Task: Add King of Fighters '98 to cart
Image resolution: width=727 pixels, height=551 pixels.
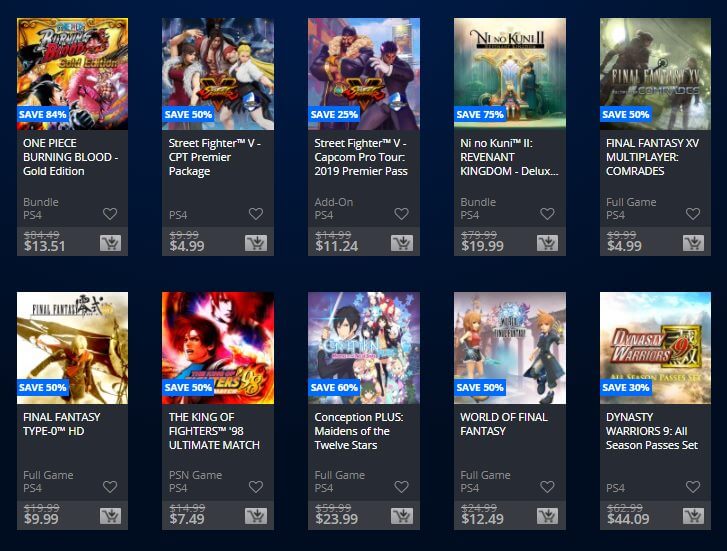Action: [256, 516]
